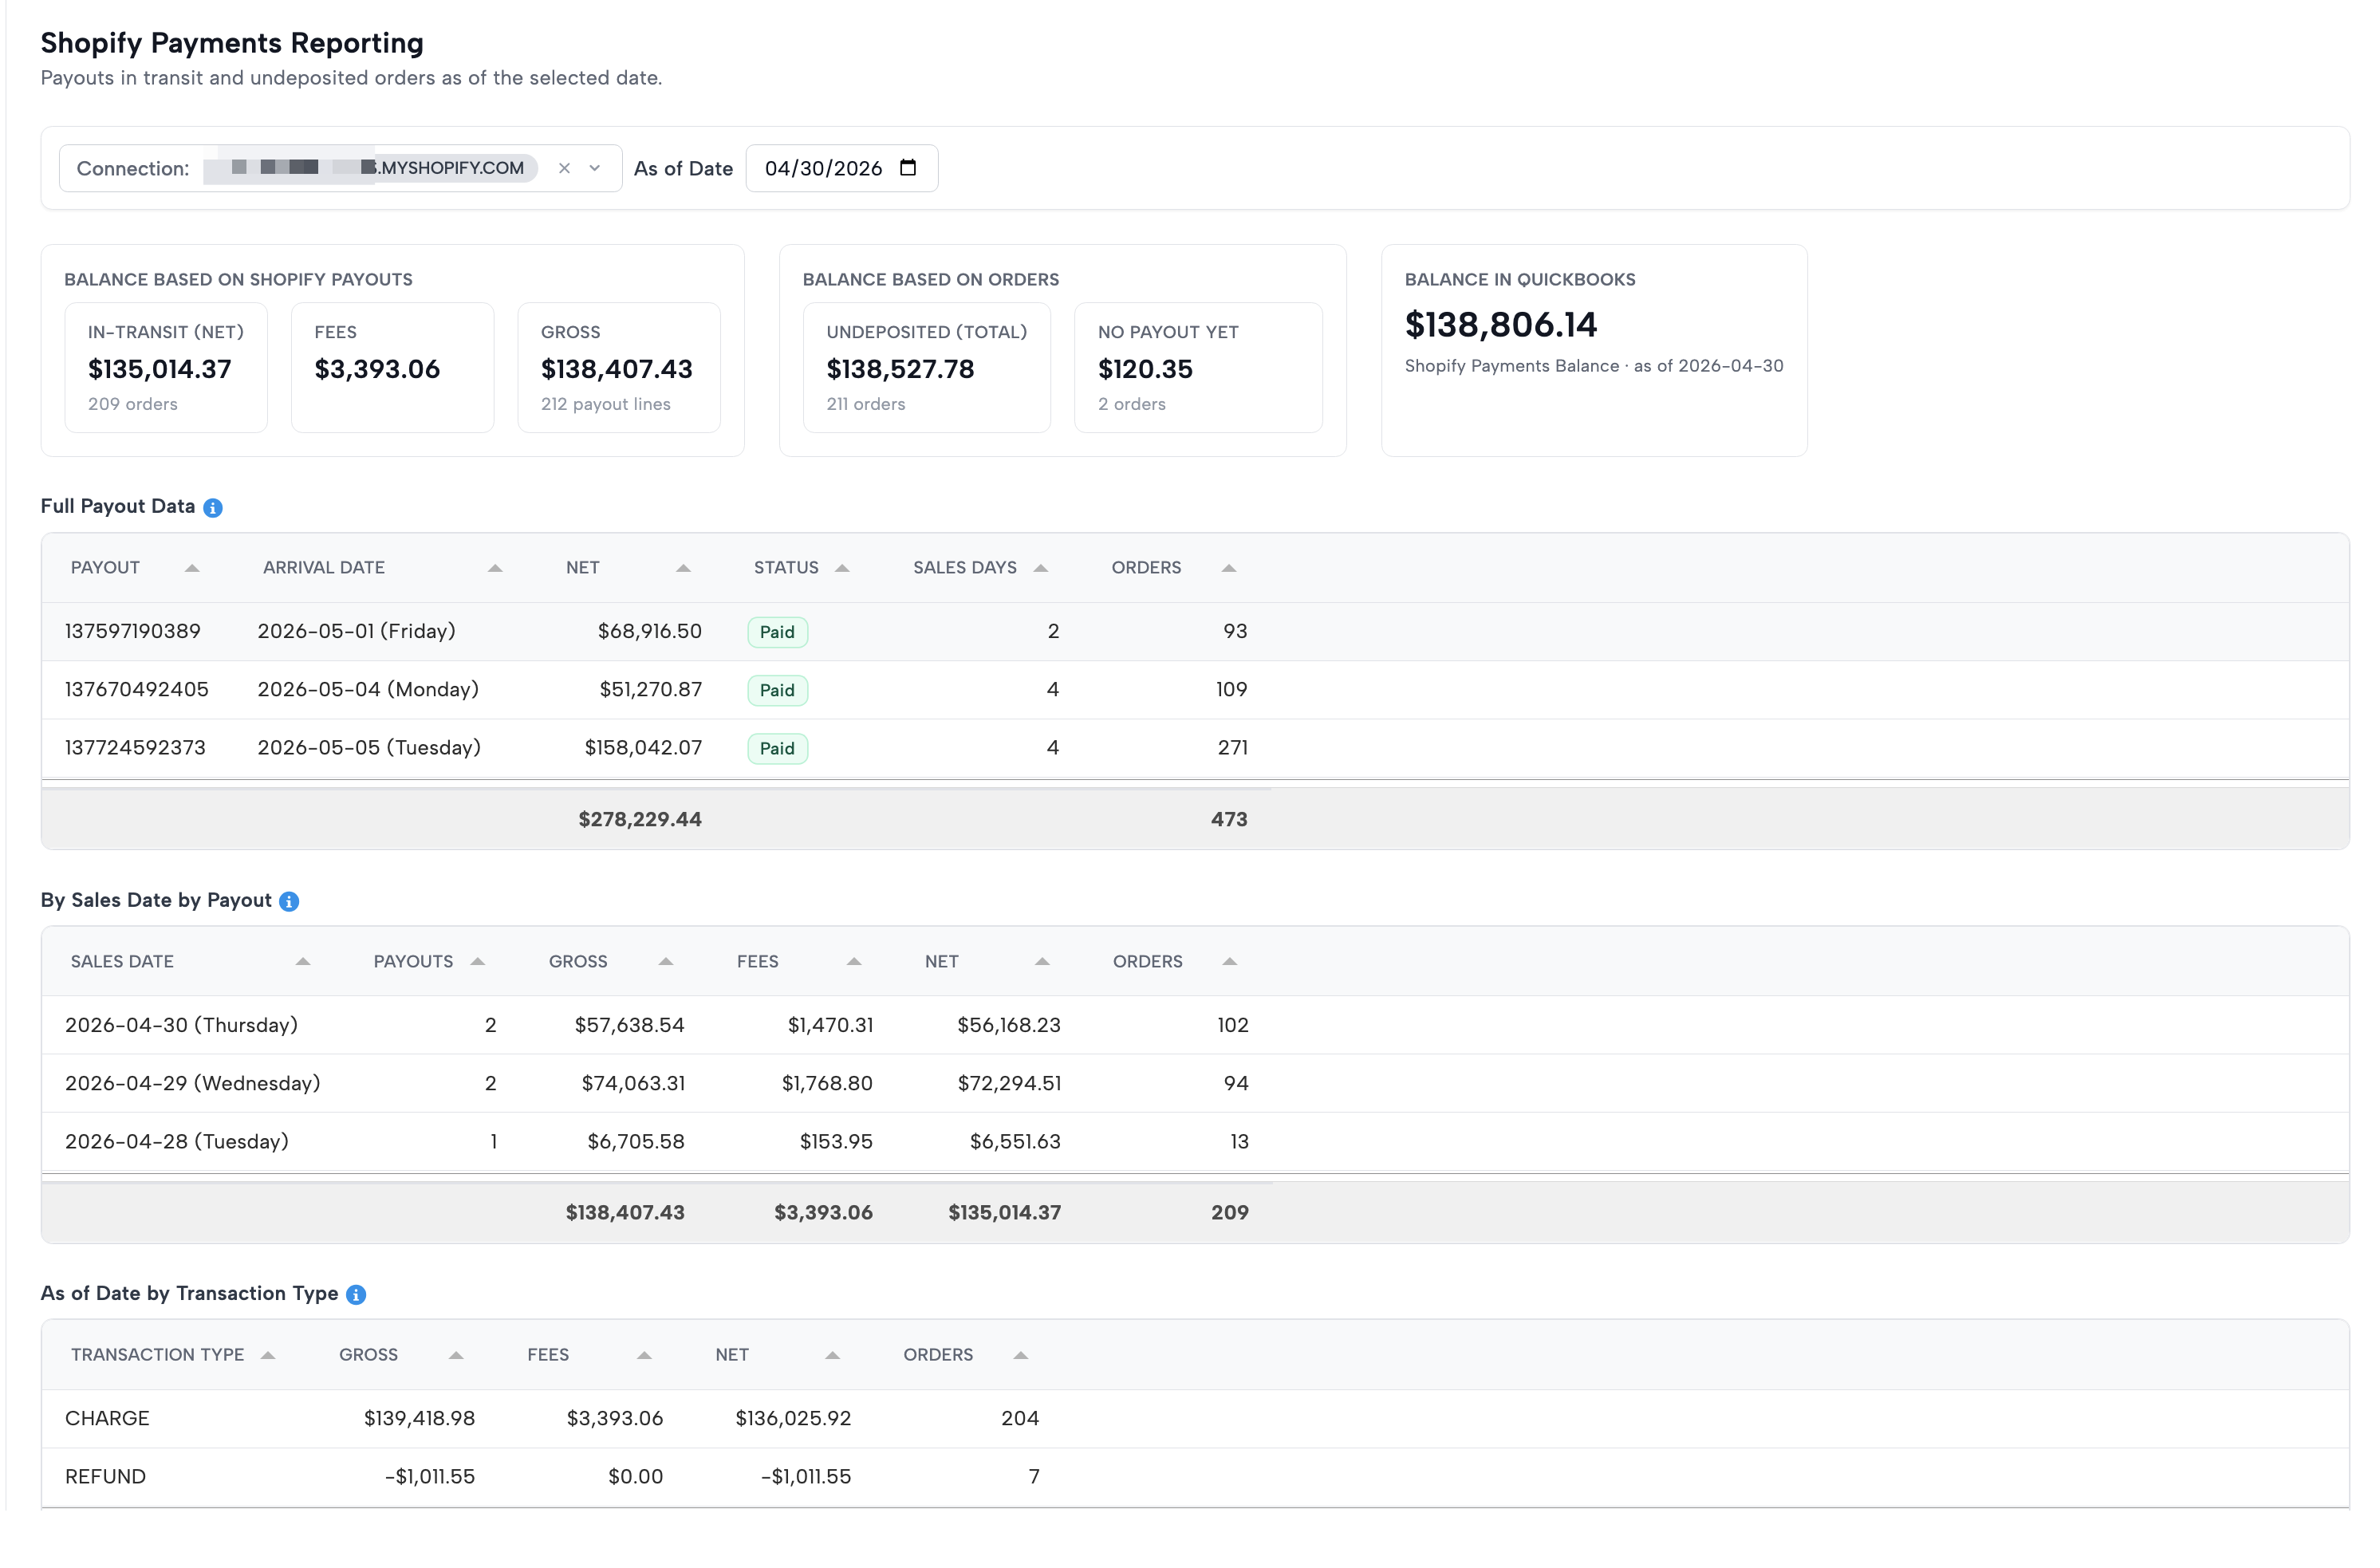Select the 2026-04-28 (Tuesday) sales date row

pos(1195,1141)
